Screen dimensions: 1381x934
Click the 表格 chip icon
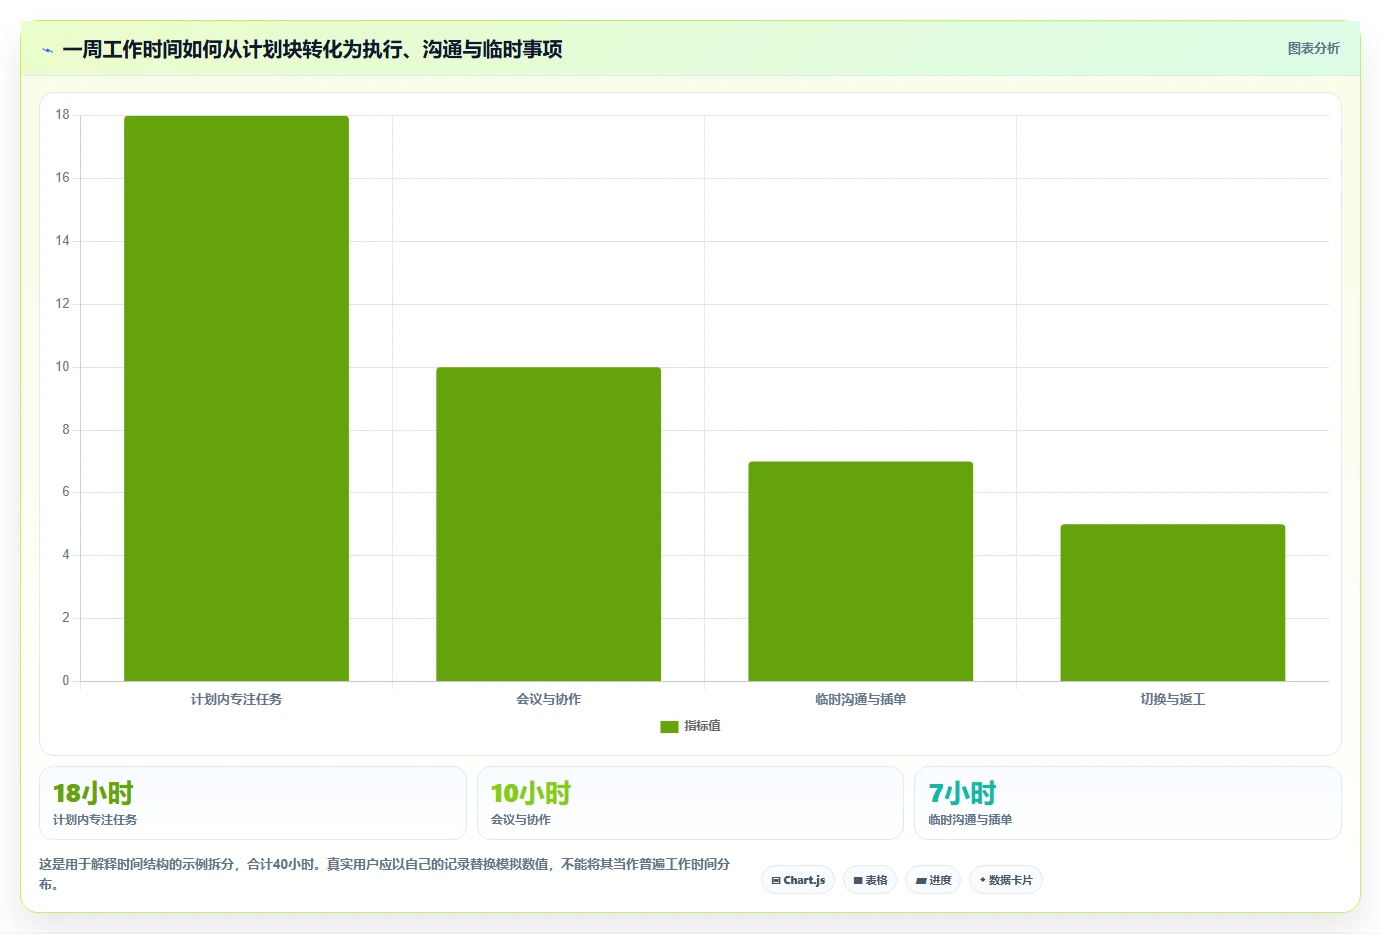click(858, 881)
